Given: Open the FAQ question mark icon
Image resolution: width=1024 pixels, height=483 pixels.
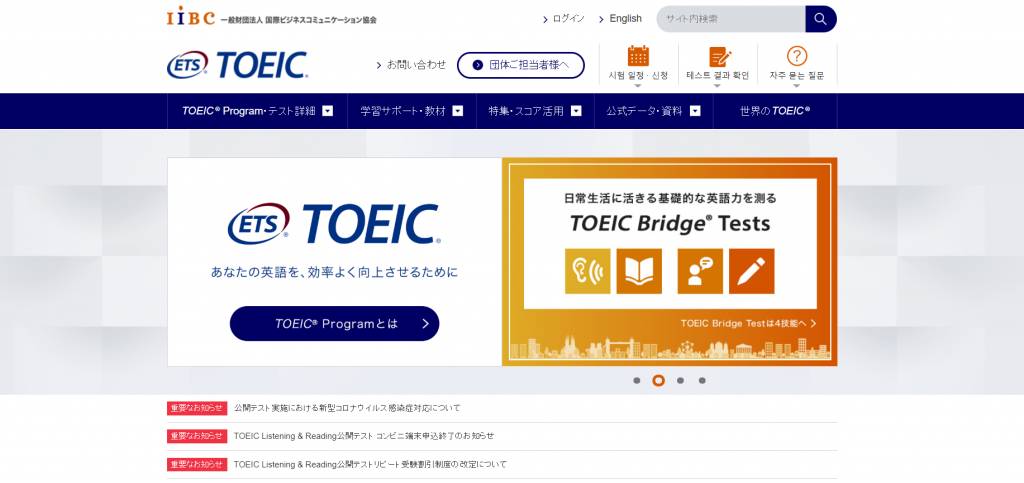Looking at the screenshot, I should (797, 56).
